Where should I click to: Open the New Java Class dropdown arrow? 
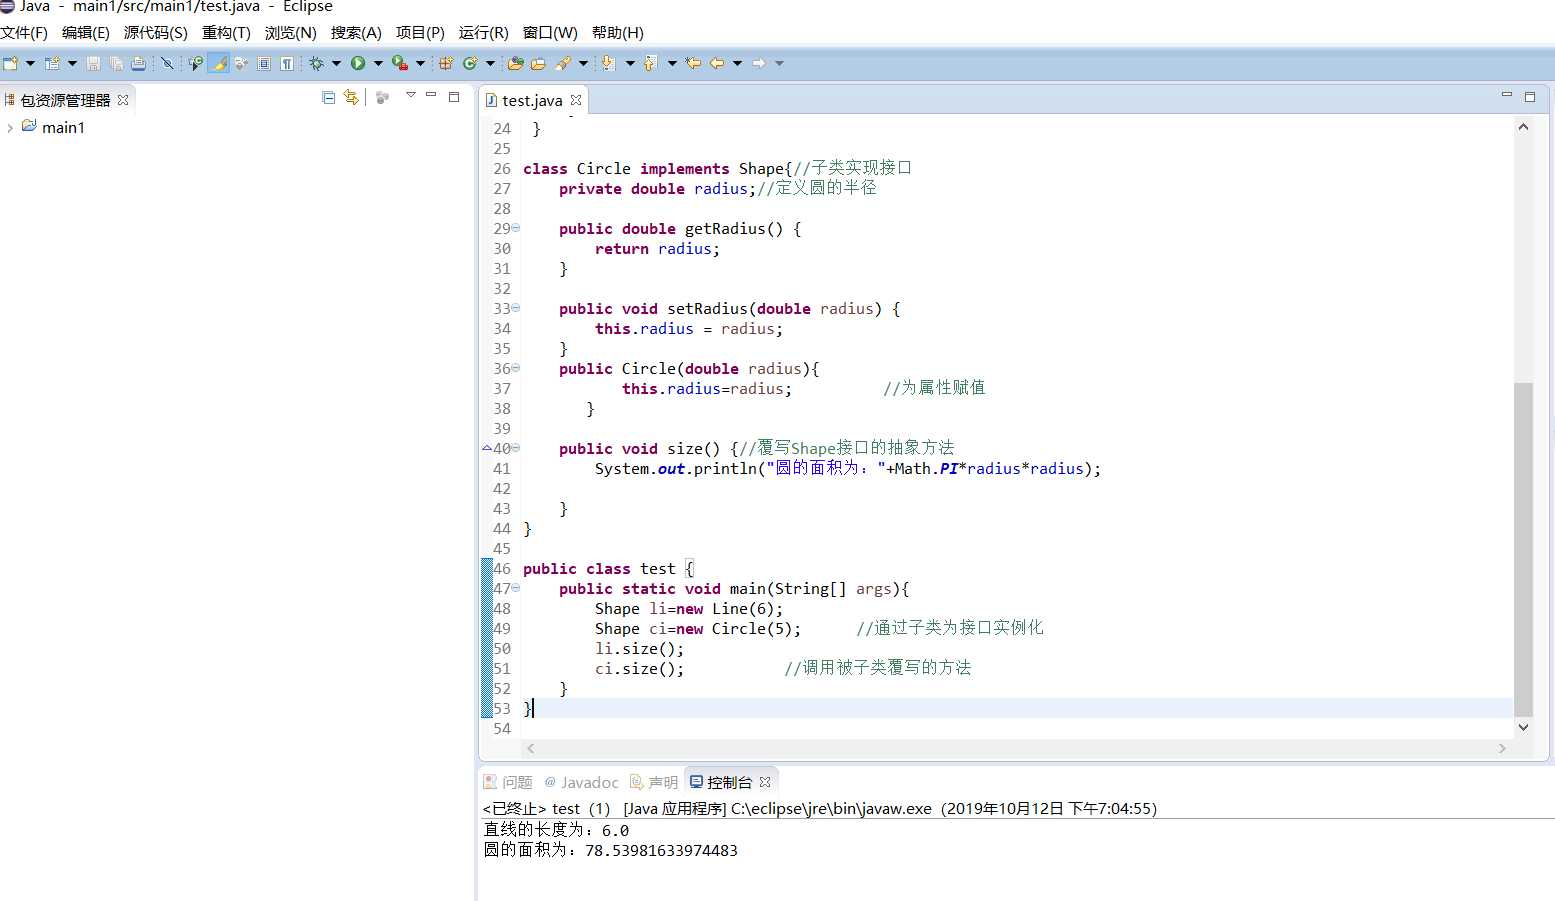(x=490, y=63)
